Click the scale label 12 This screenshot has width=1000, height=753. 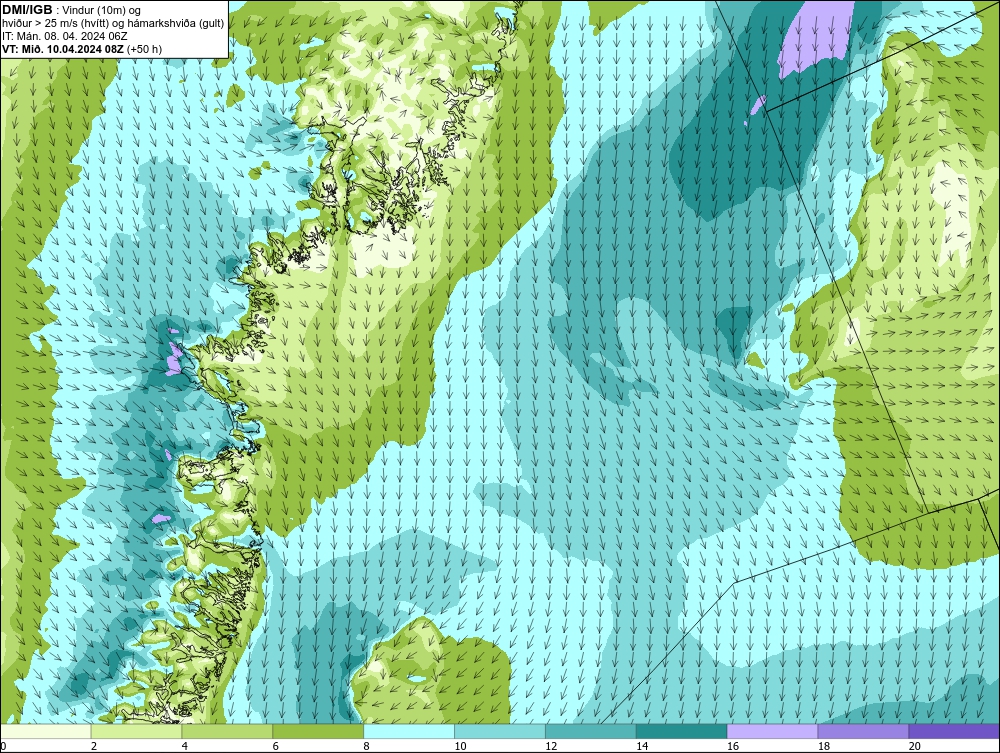[x=551, y=746]
